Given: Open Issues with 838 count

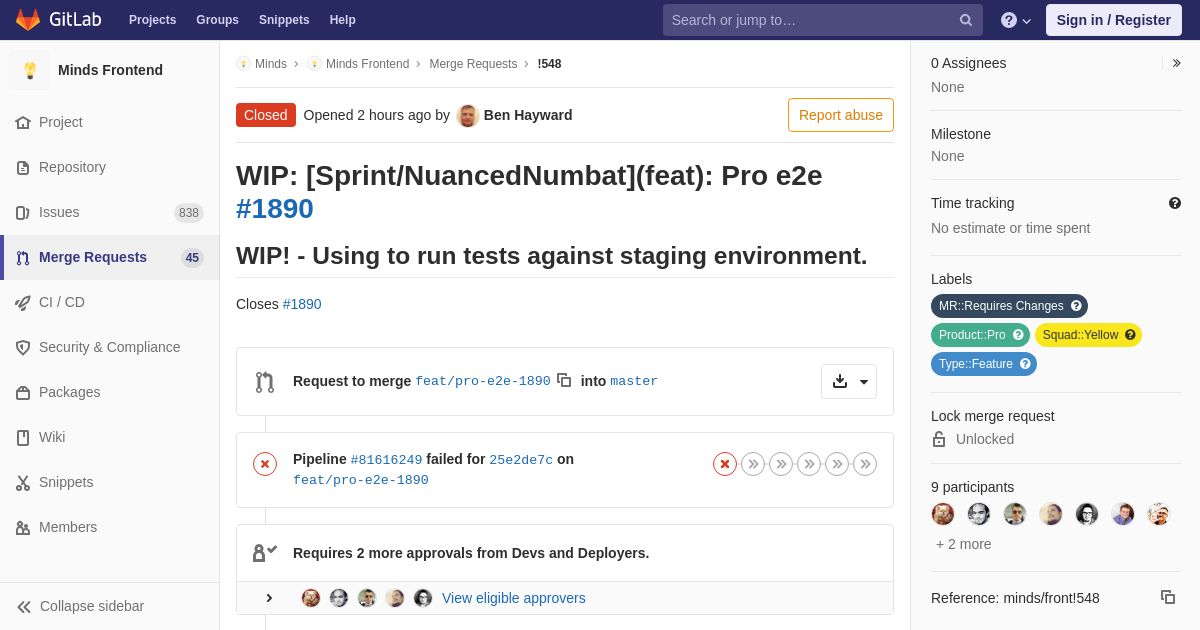Looking at the screenshot, I should click(110, 212).
